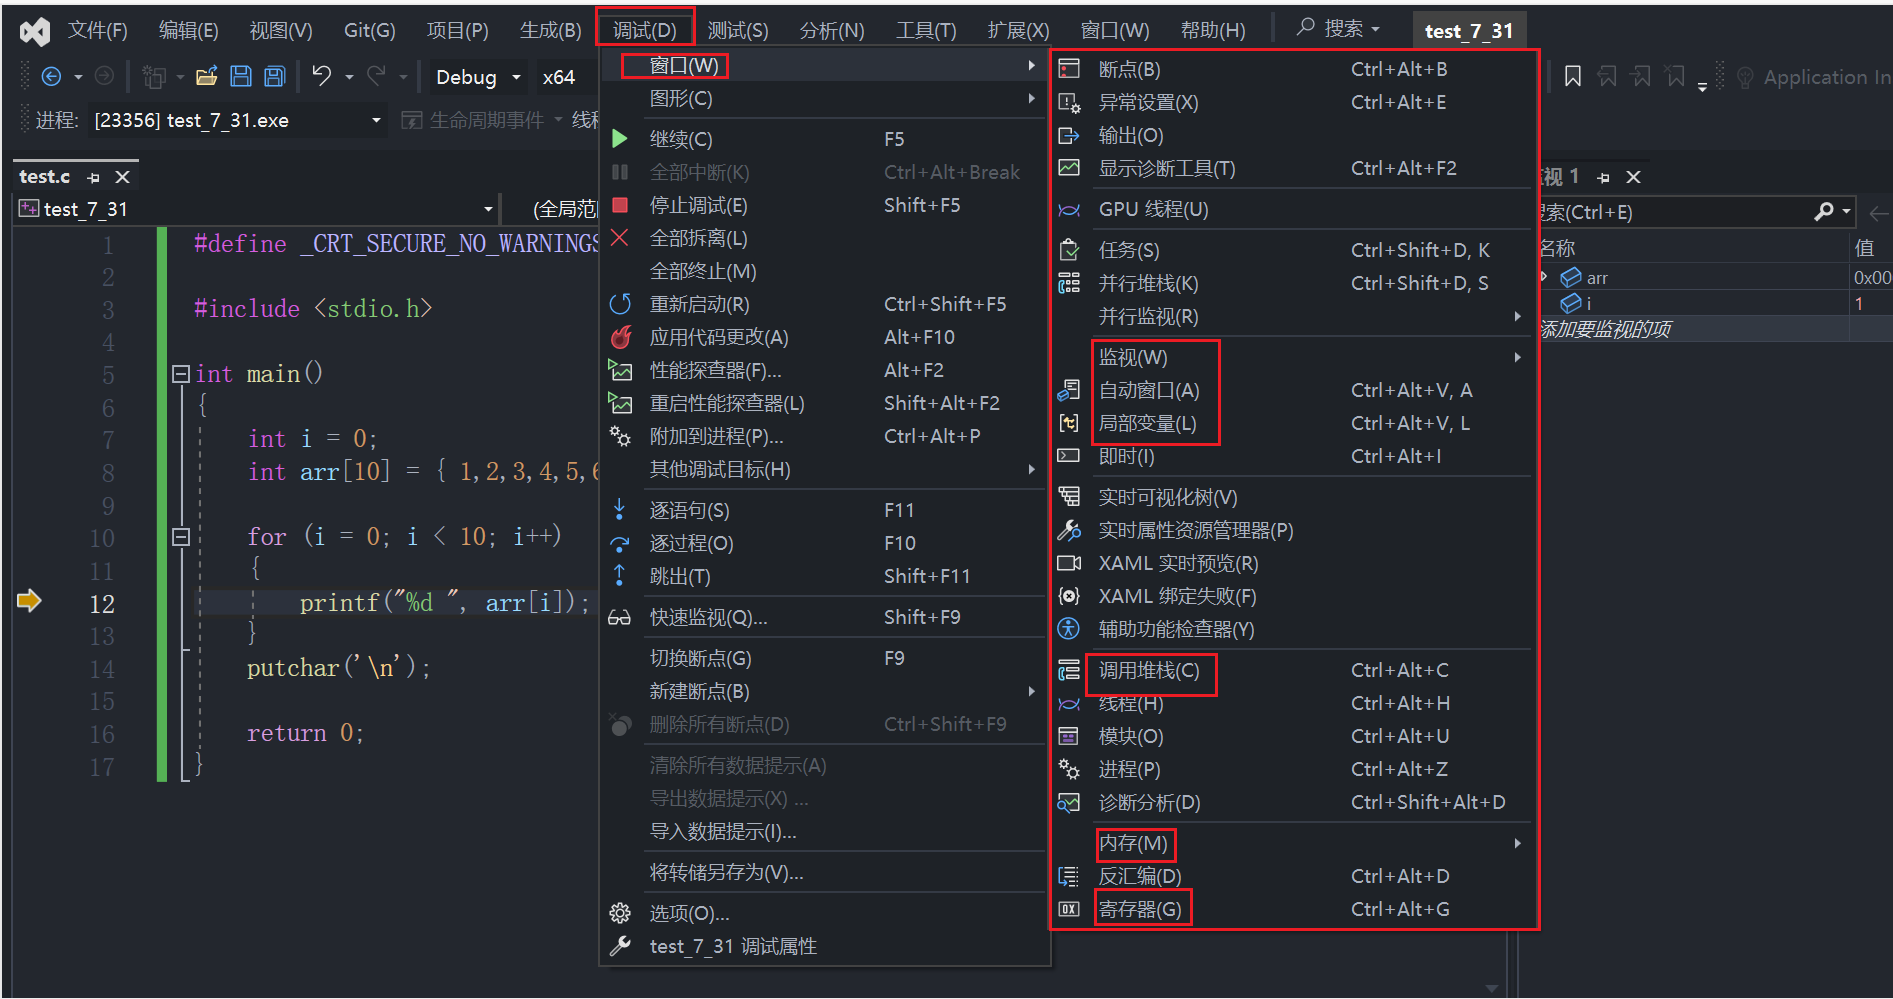Open the watch search options dropdown

click(x=1846, y=212)
